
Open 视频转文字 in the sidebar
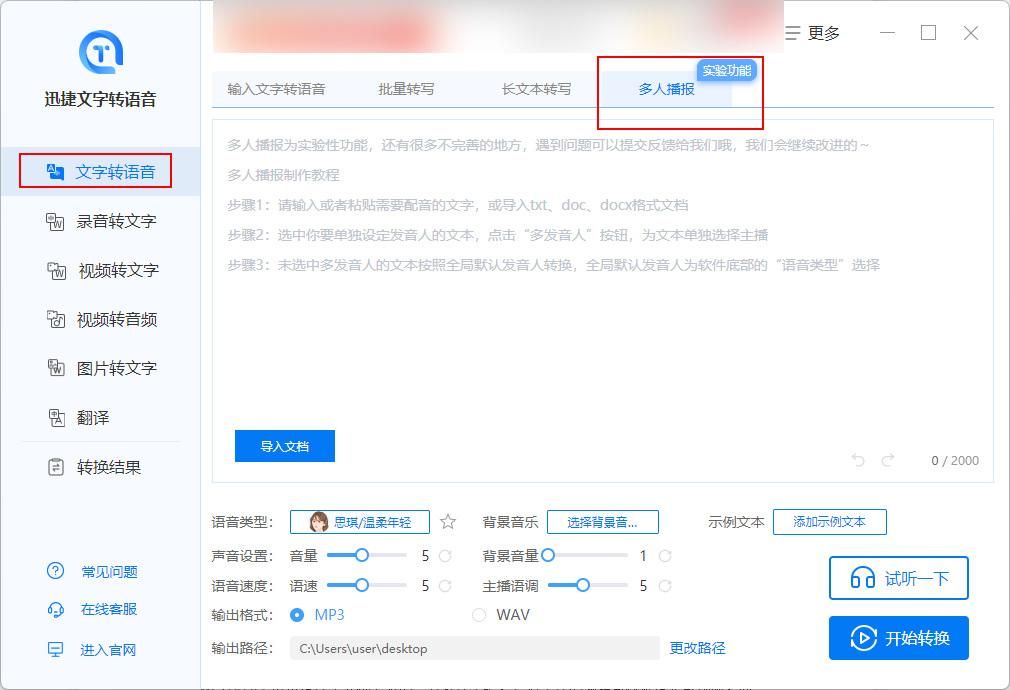(100, 271)
